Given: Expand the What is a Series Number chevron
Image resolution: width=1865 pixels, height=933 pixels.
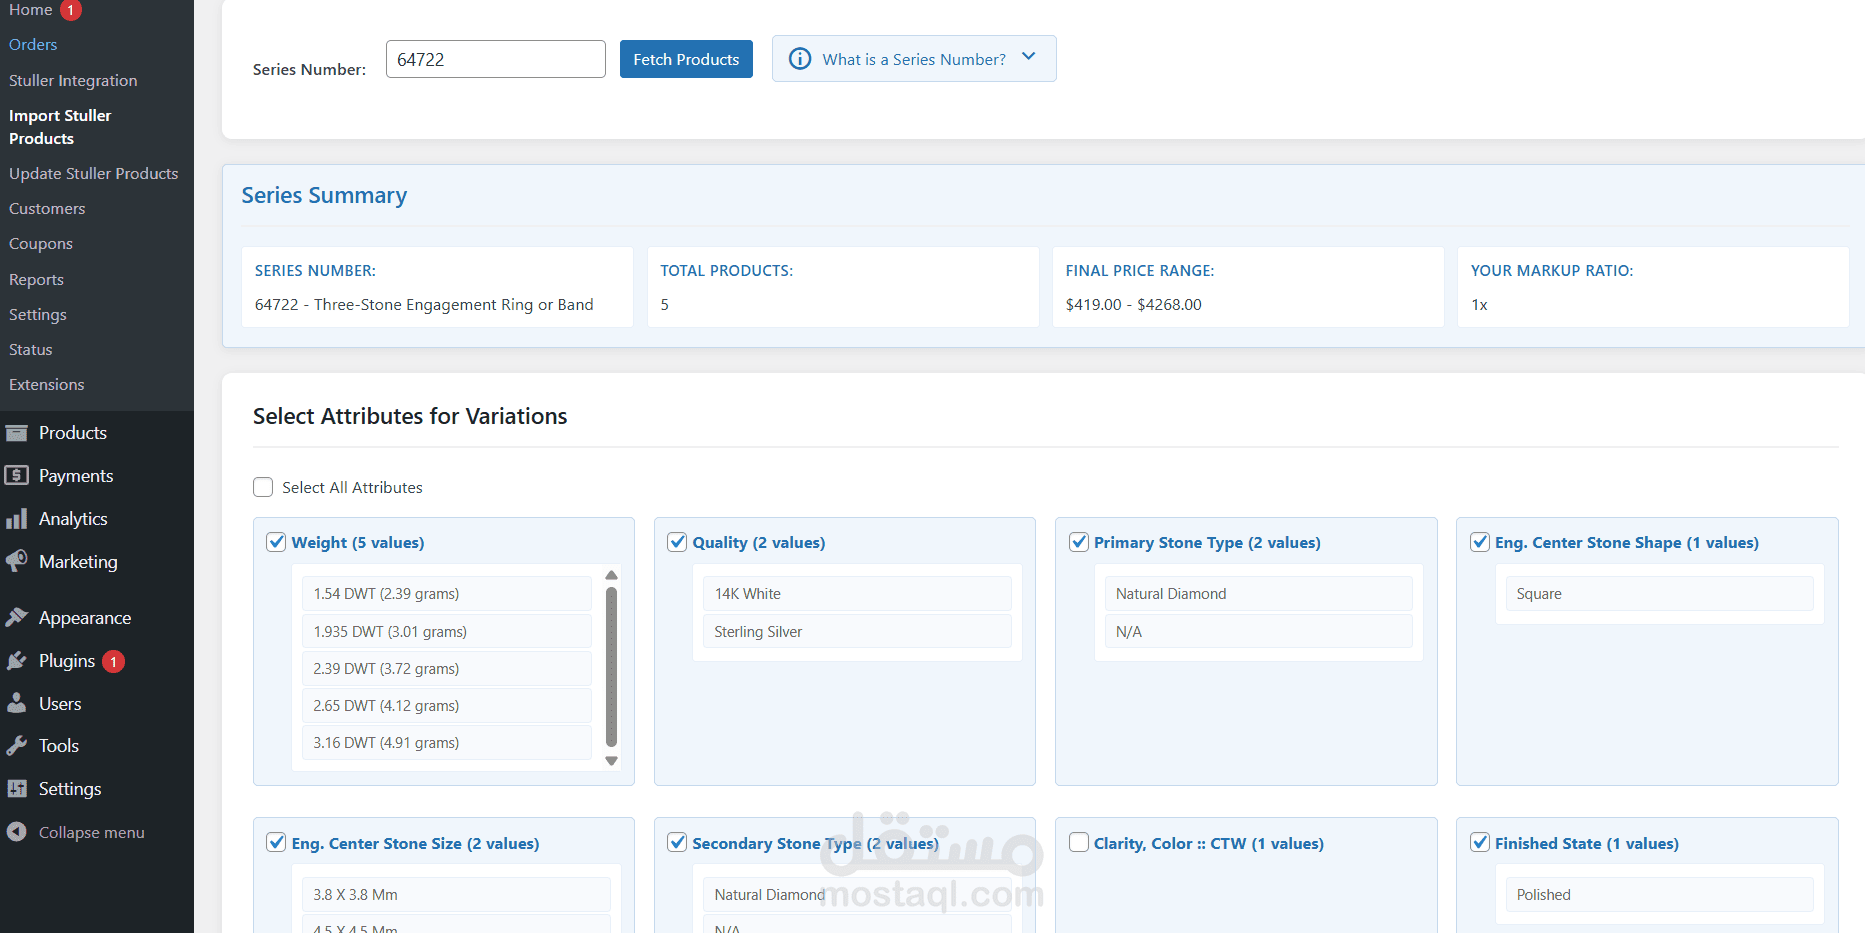Looking at the screenshot, I should click(x=1029, y=57).
